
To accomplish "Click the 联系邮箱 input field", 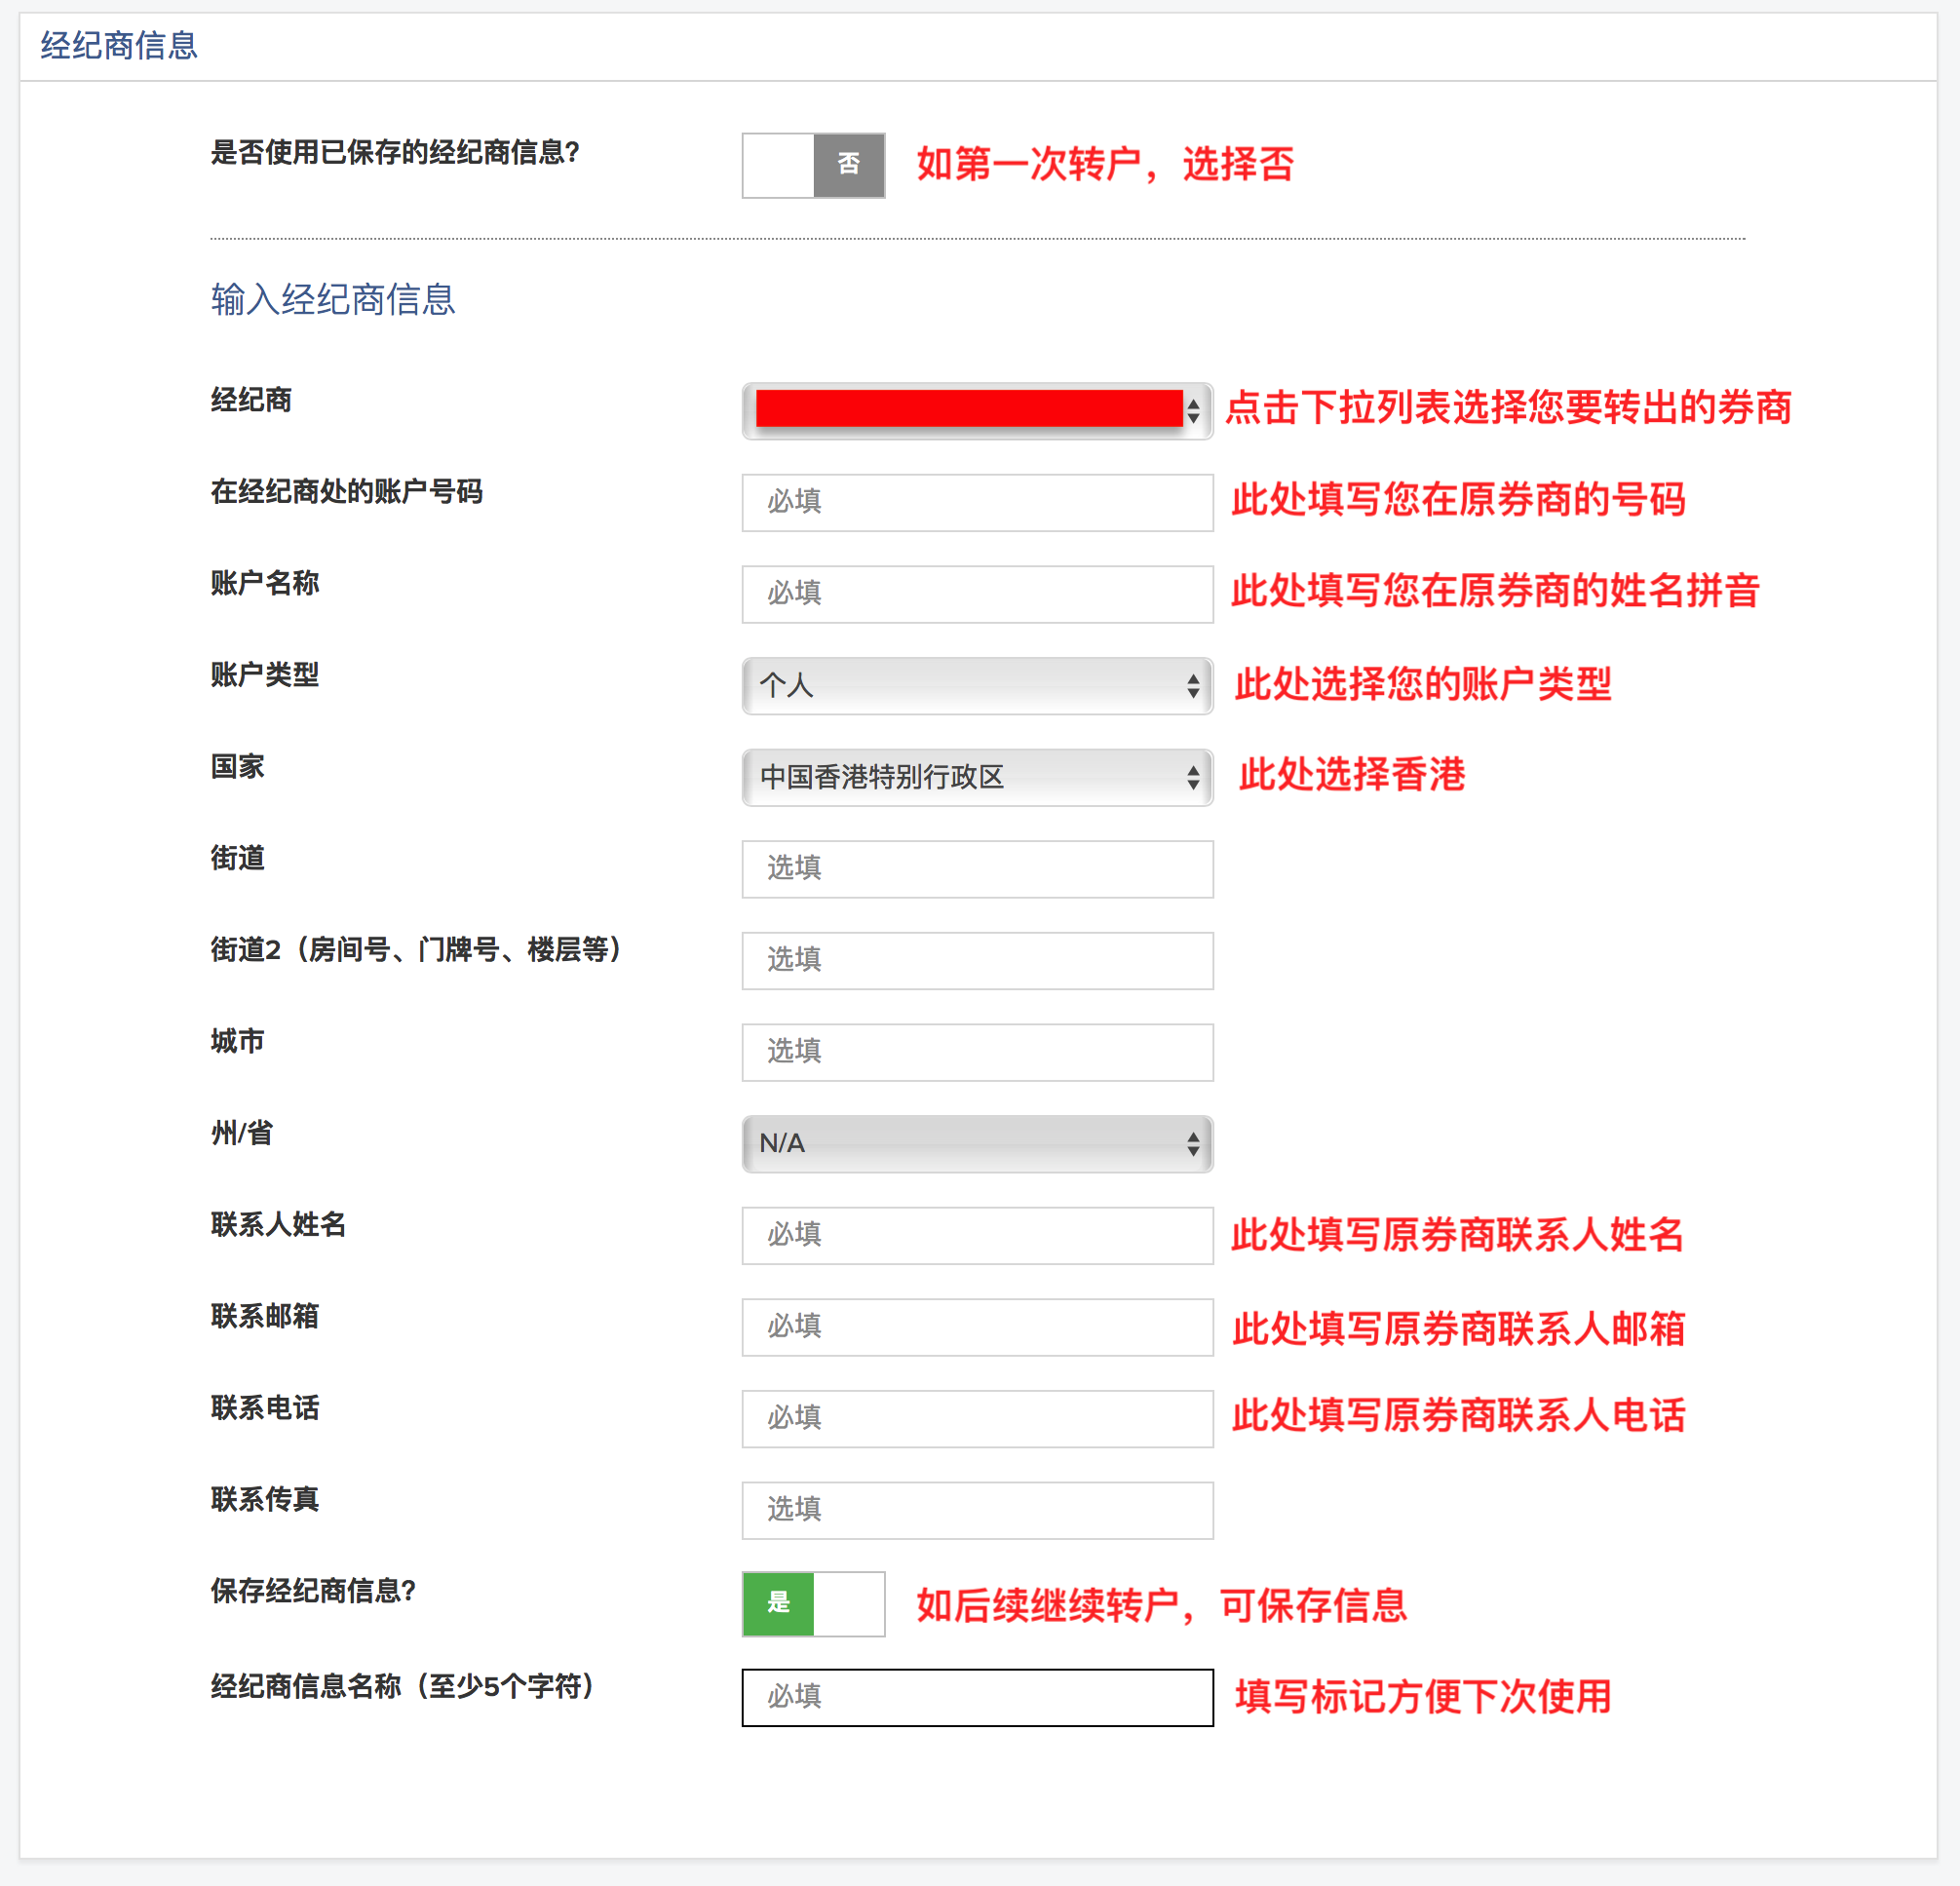I will (977, 1327).
